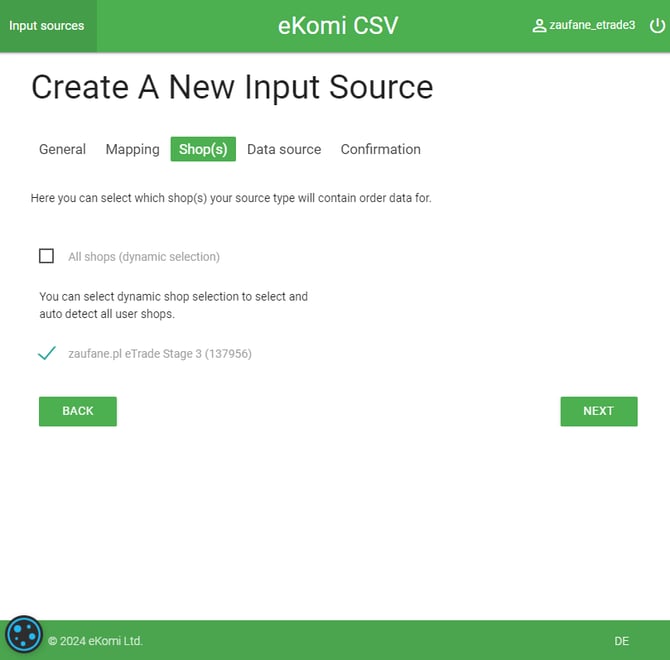
Task: Click the © 2024 eKomi Ltd. footer text
Action: point(95,641)
